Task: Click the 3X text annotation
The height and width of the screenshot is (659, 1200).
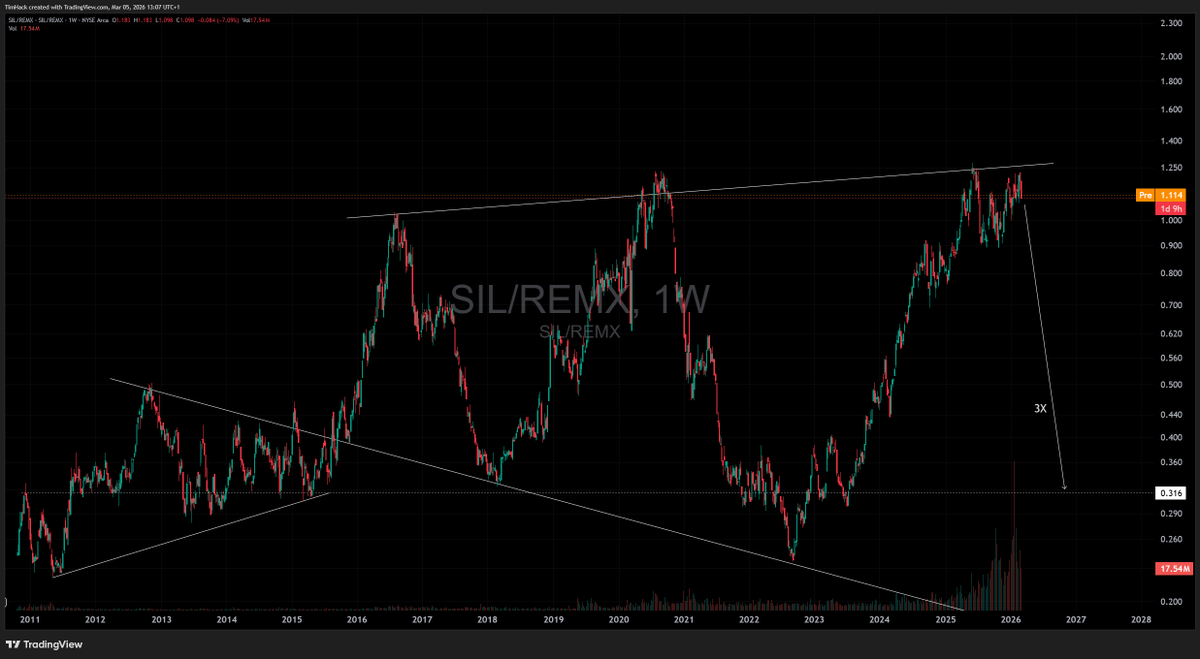Action: 1040,409
